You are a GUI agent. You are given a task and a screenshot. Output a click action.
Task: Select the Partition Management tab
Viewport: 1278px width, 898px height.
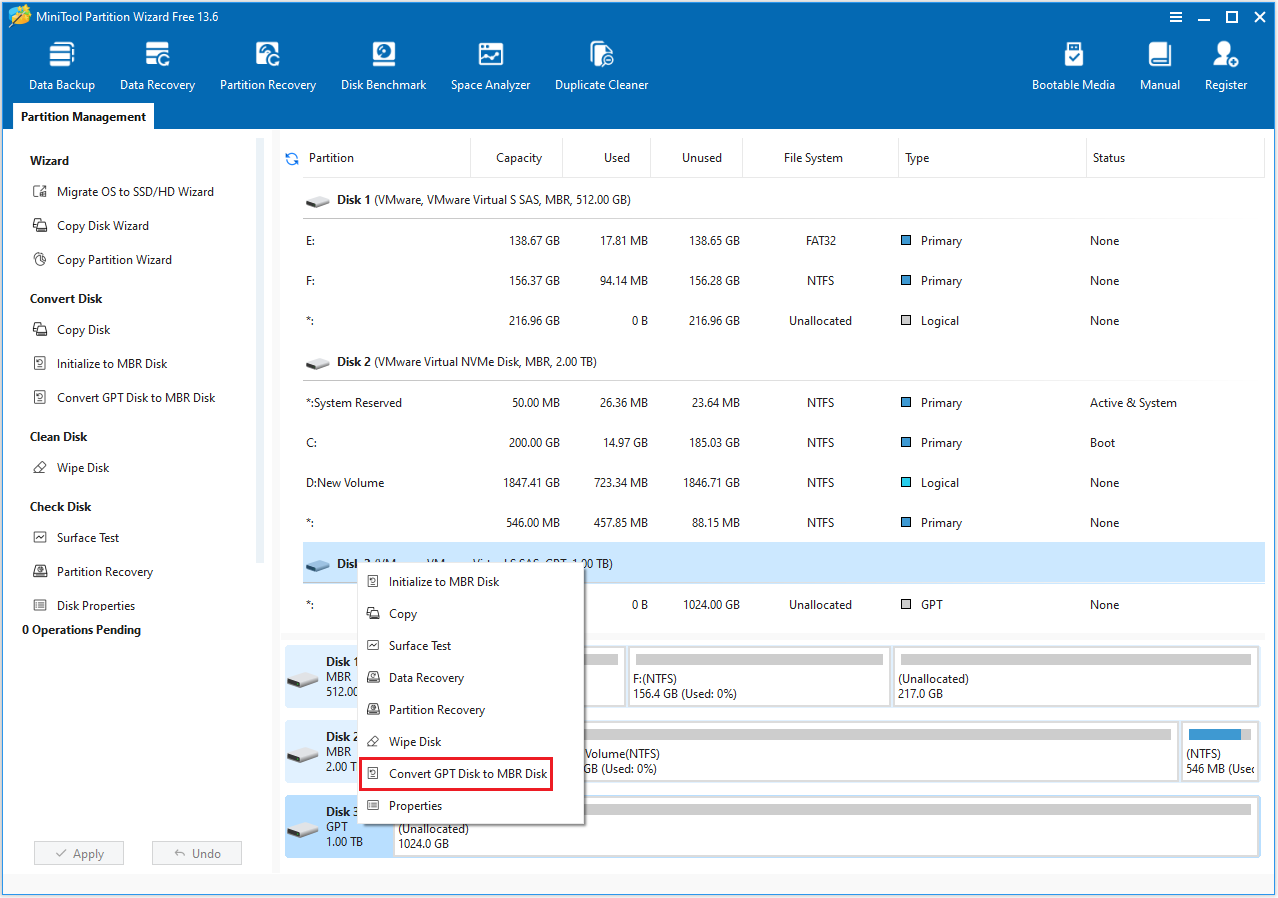[x=82, y=116]
